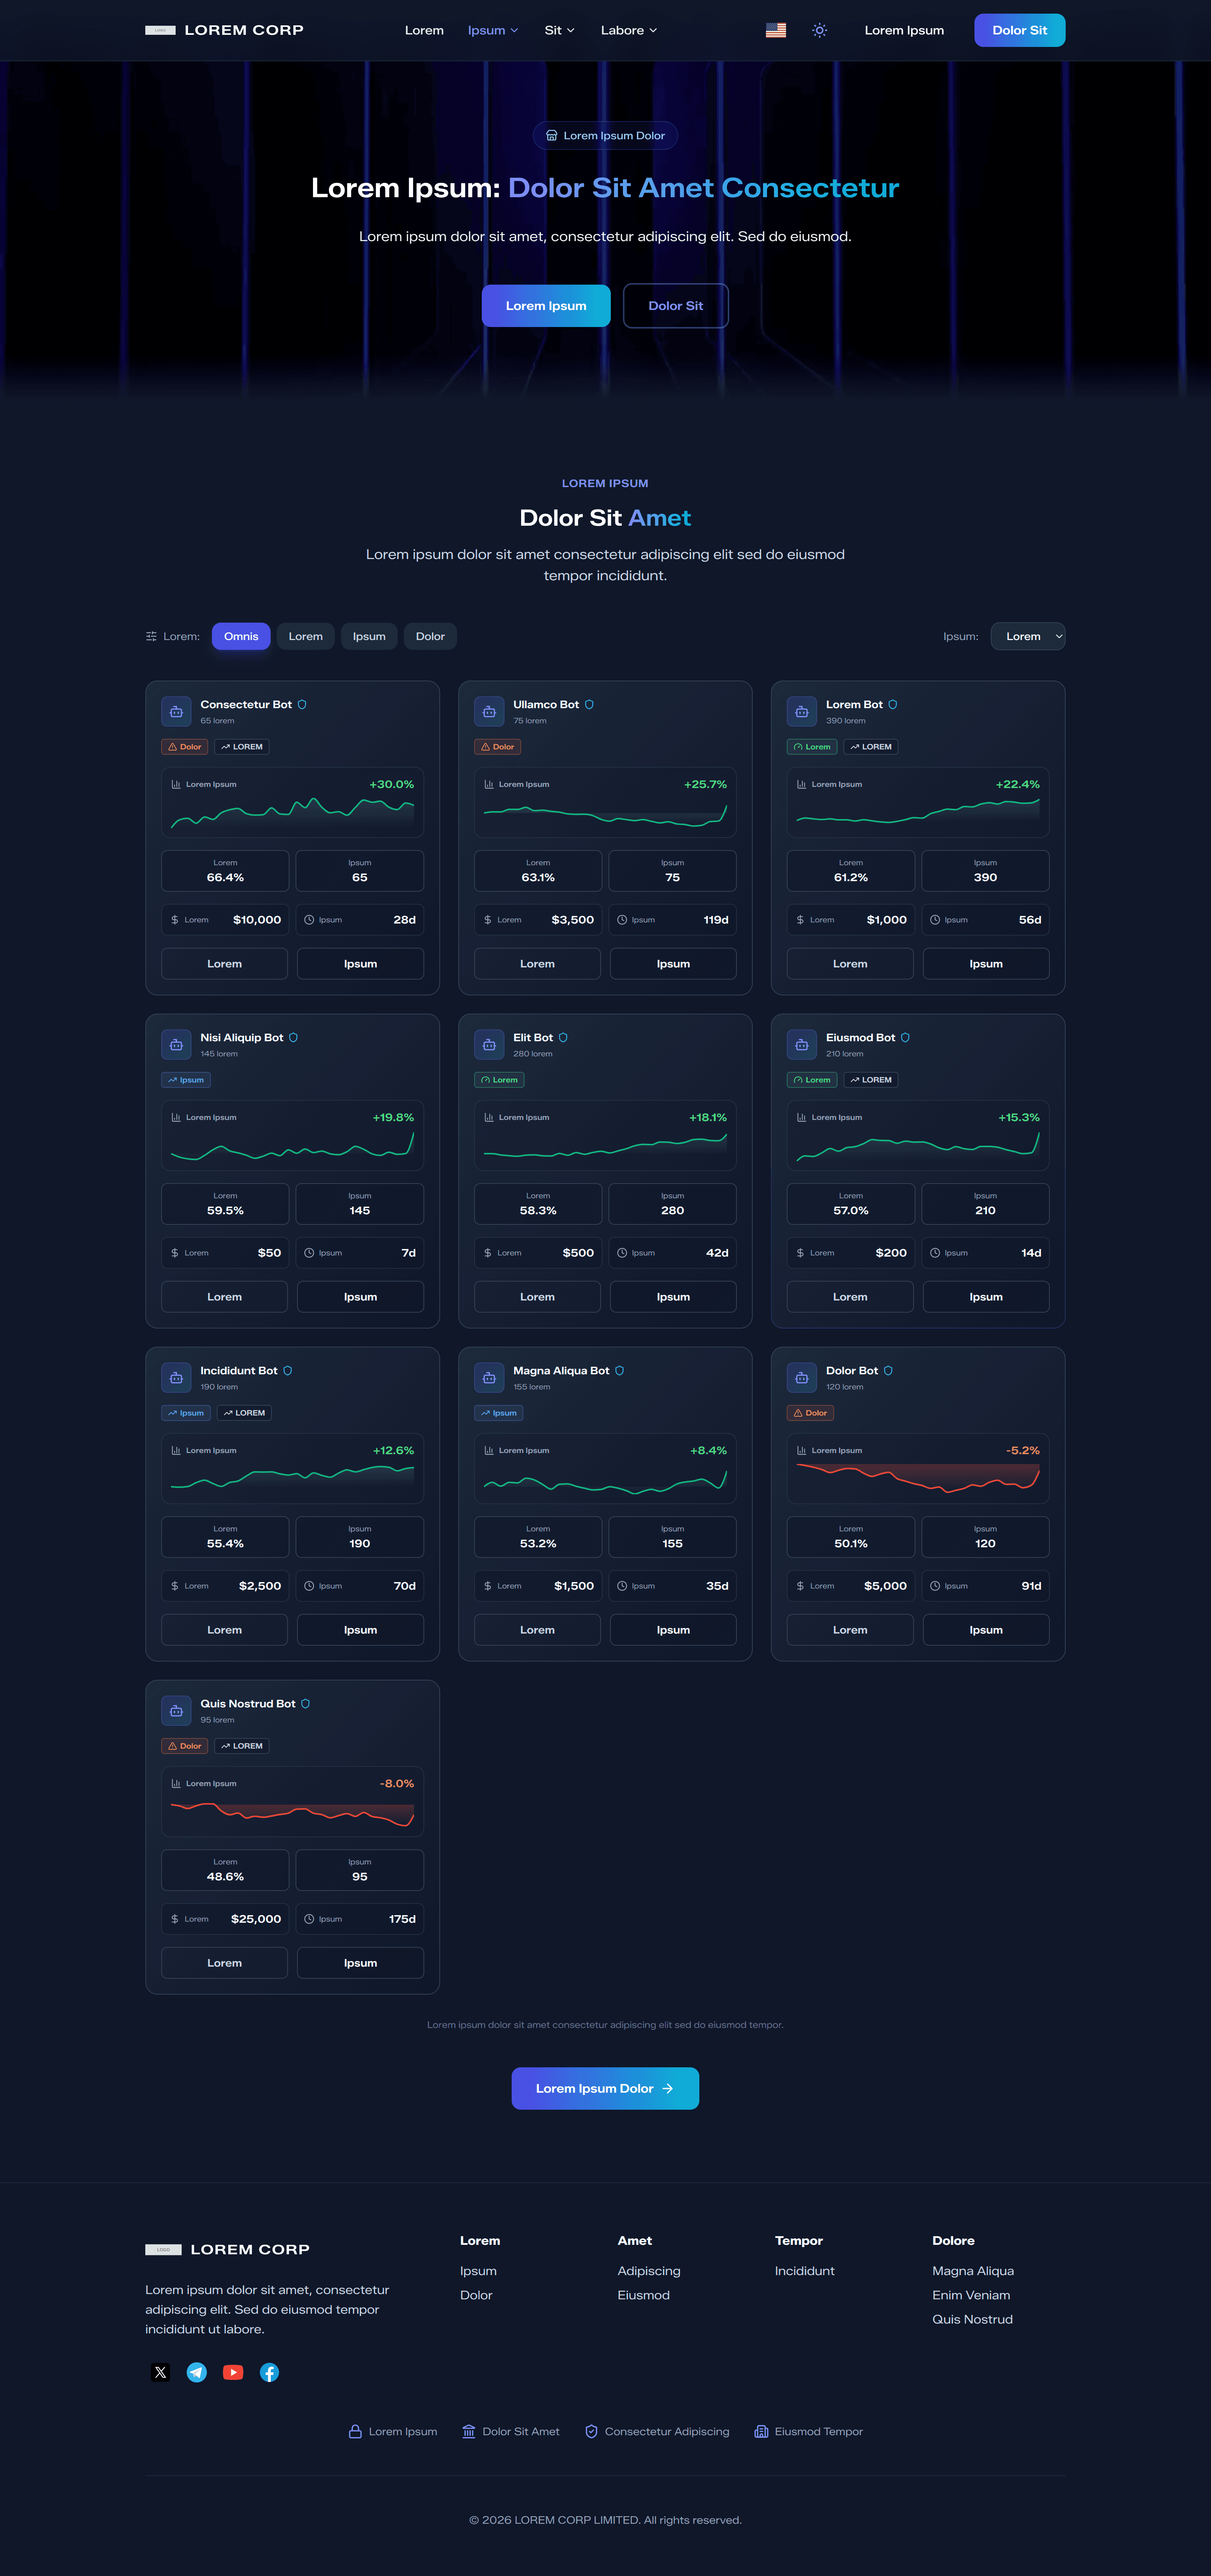
Task: Open the Ipsum sort dropdown showing Lorem
Action: (x=1028, y=636)
